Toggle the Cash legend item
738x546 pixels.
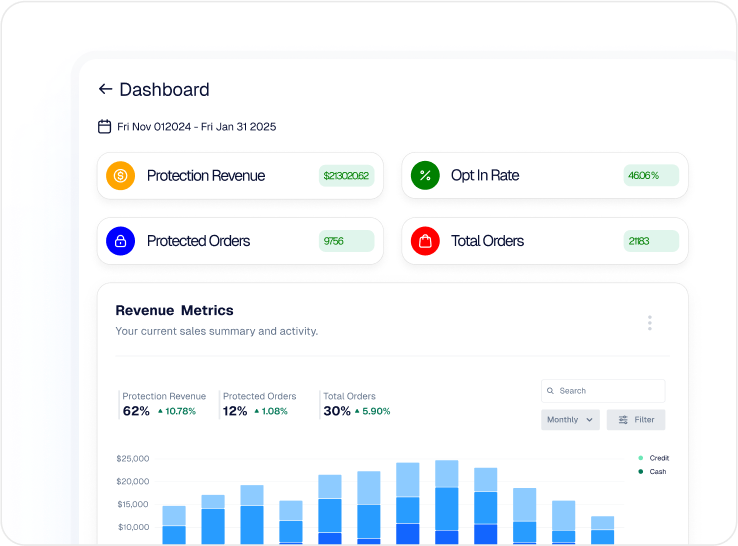(652, 472)
